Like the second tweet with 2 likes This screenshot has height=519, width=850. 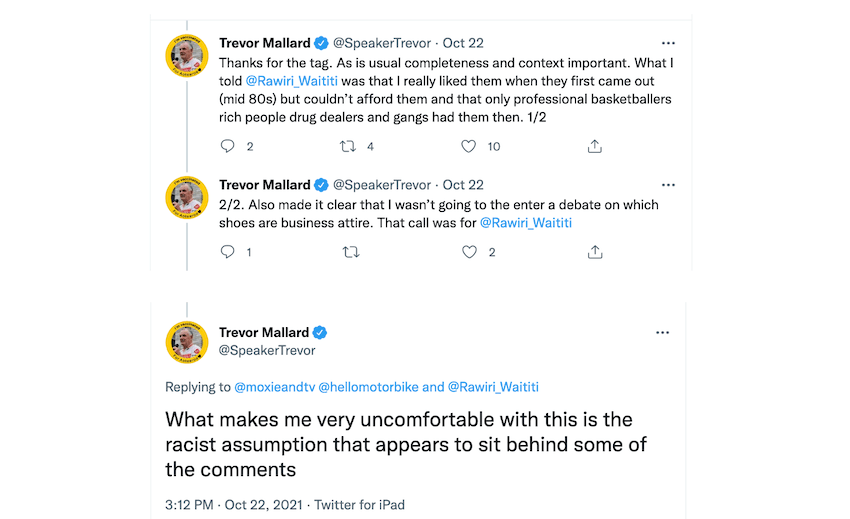[469, 252]
